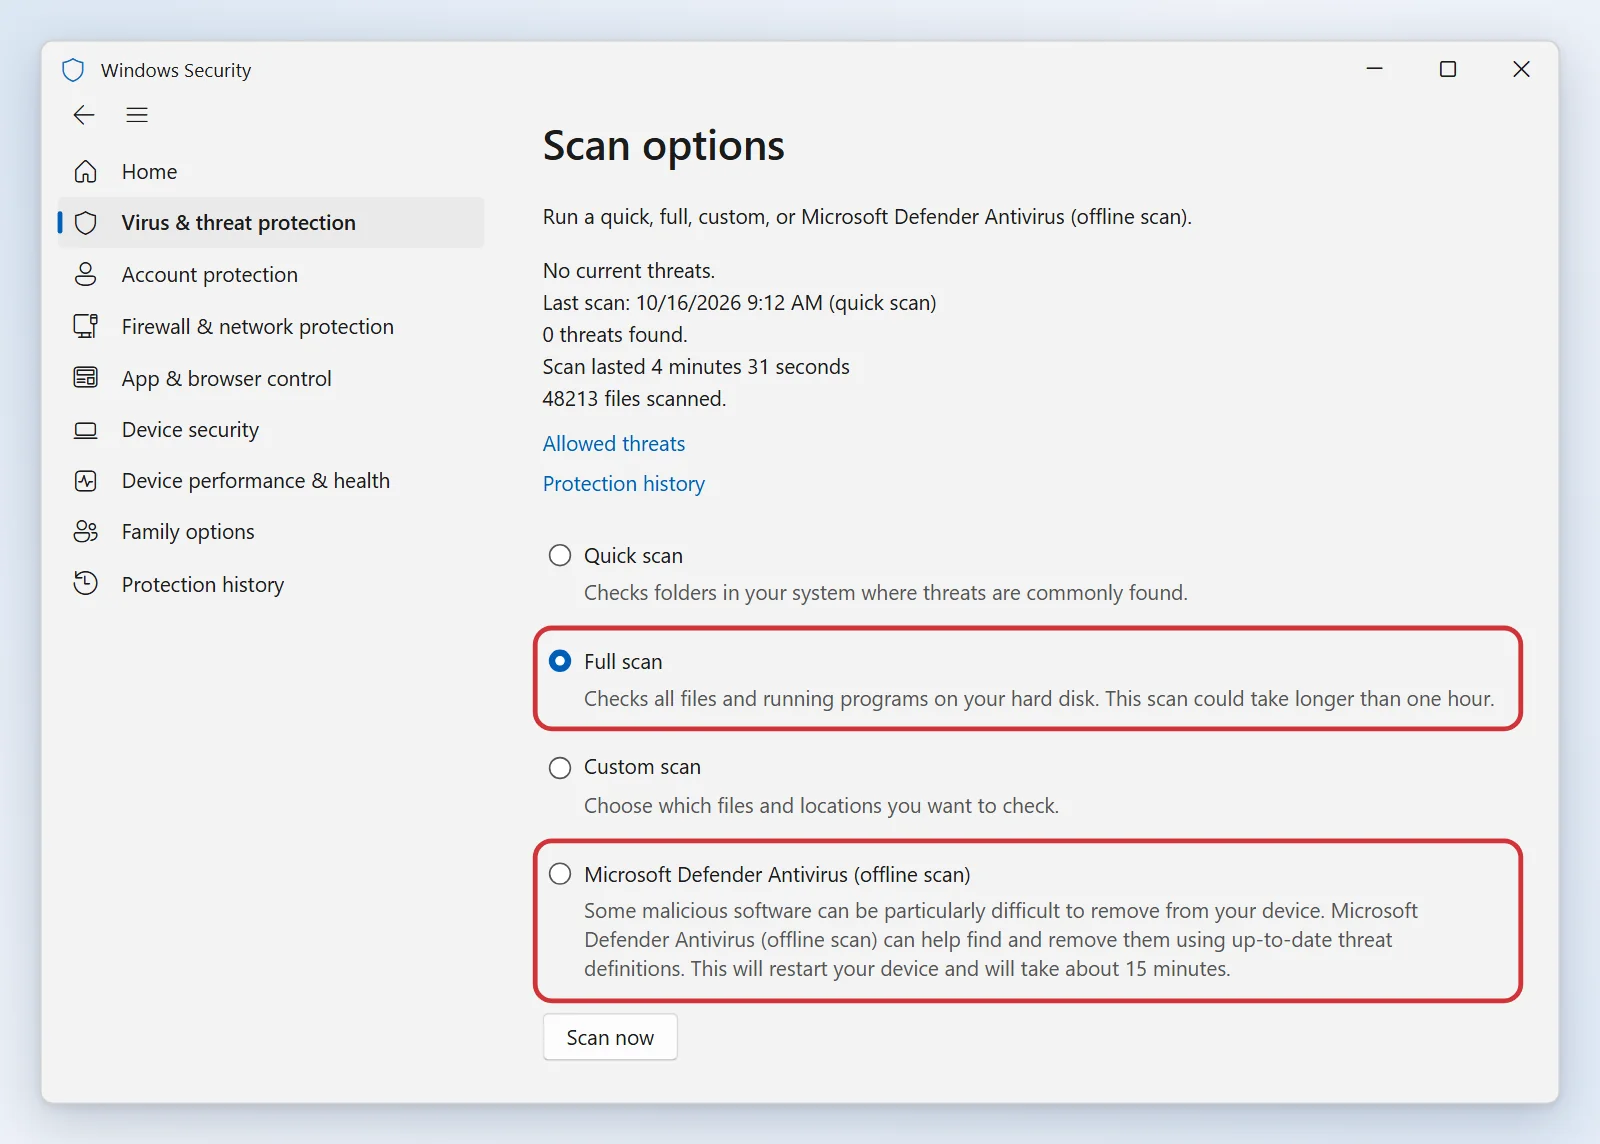
Task: Click the 'No current threats.' text
Action: tap(629, 271)
